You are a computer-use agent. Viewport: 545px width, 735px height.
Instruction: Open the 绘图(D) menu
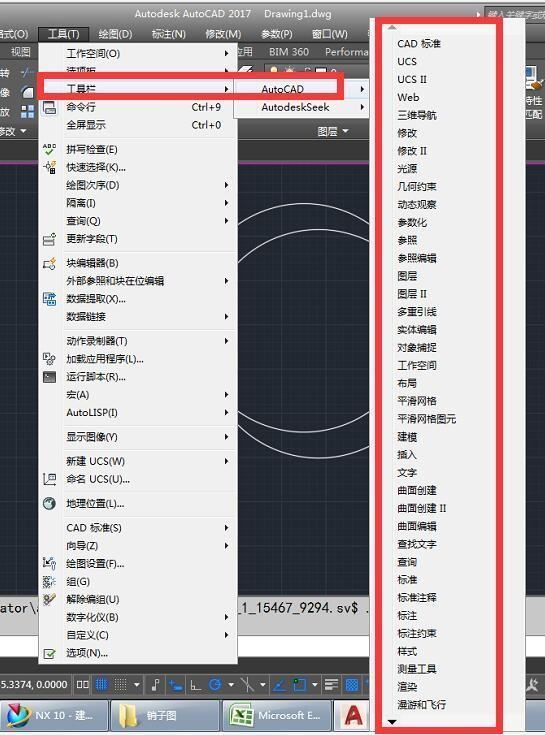click(115, 34)
